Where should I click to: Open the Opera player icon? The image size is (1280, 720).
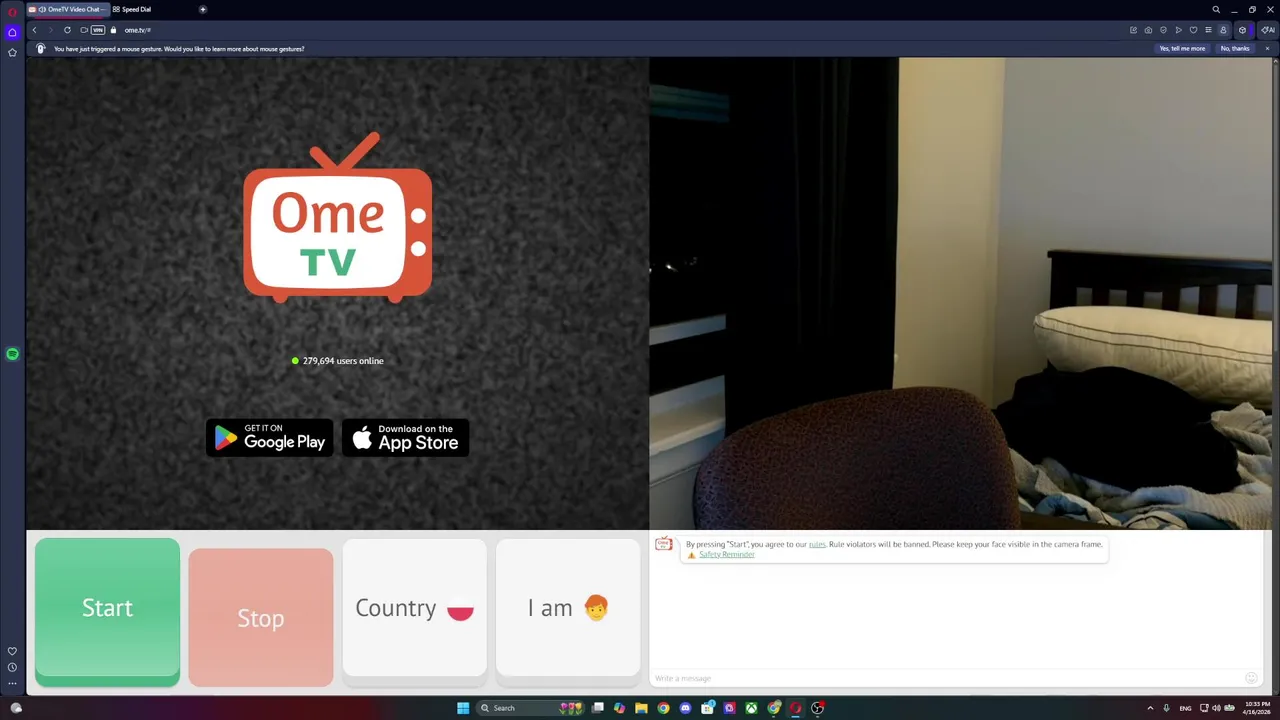point(1178,30)
